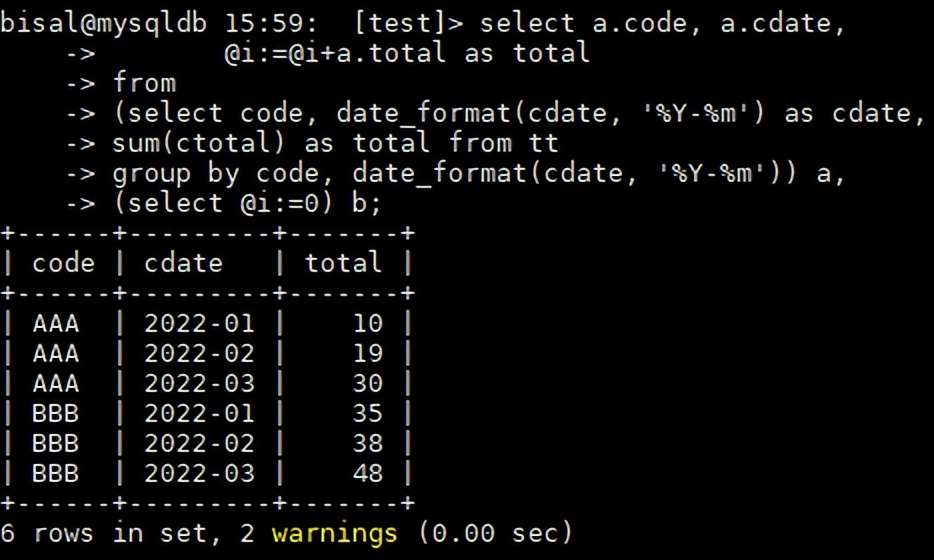Click the total value 35
This screenshot has height=560, width=934.
click(x=368, y=413)
